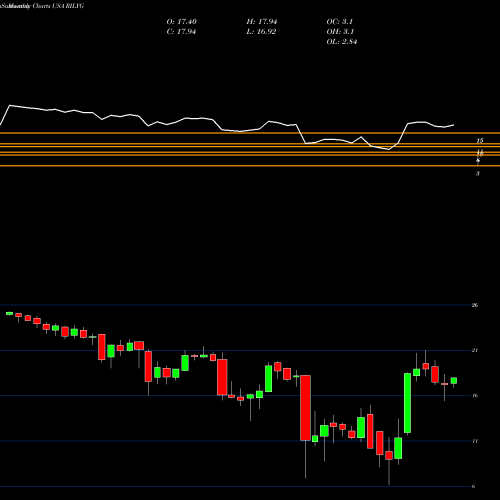Click the "Charts USA RILYG" title text

pyautogui.click(x=58, y=6)
